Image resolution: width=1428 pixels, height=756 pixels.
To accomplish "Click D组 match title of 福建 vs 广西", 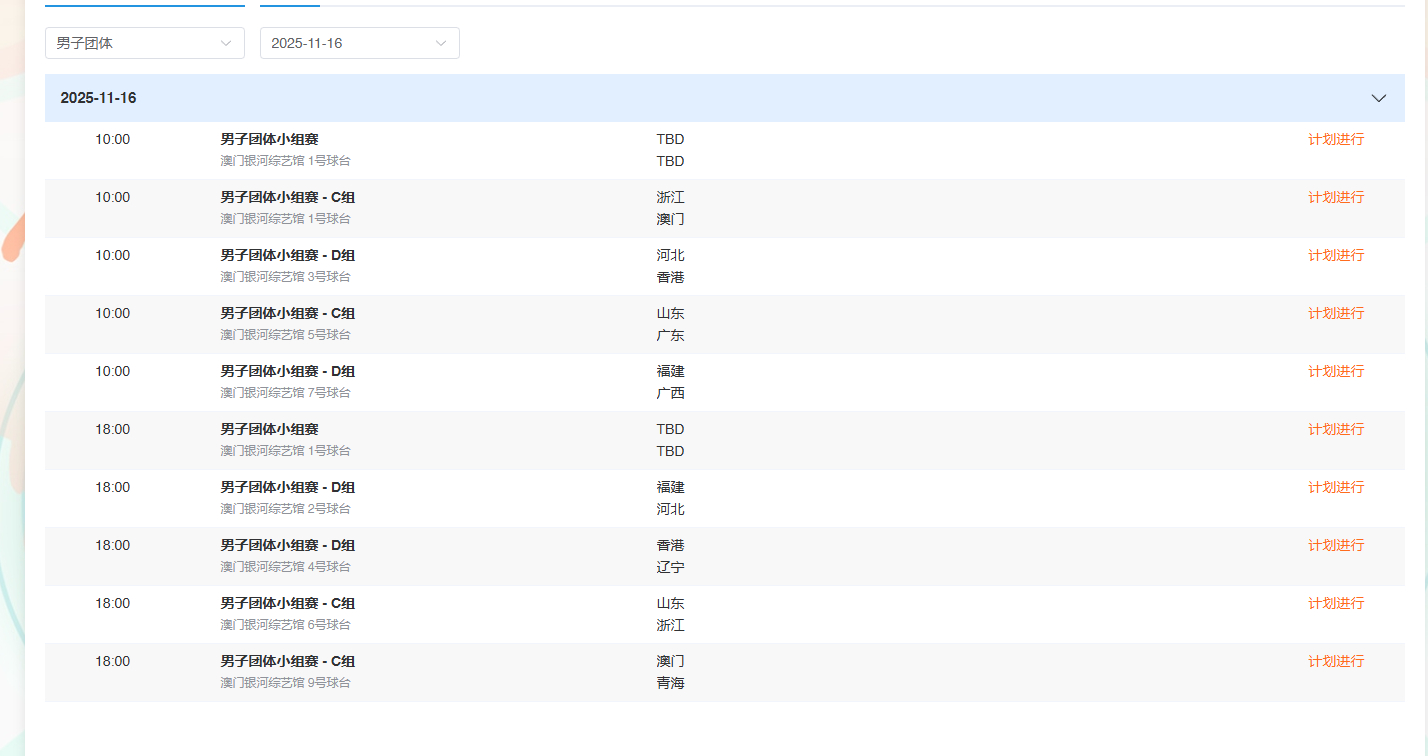I will 288,371.
